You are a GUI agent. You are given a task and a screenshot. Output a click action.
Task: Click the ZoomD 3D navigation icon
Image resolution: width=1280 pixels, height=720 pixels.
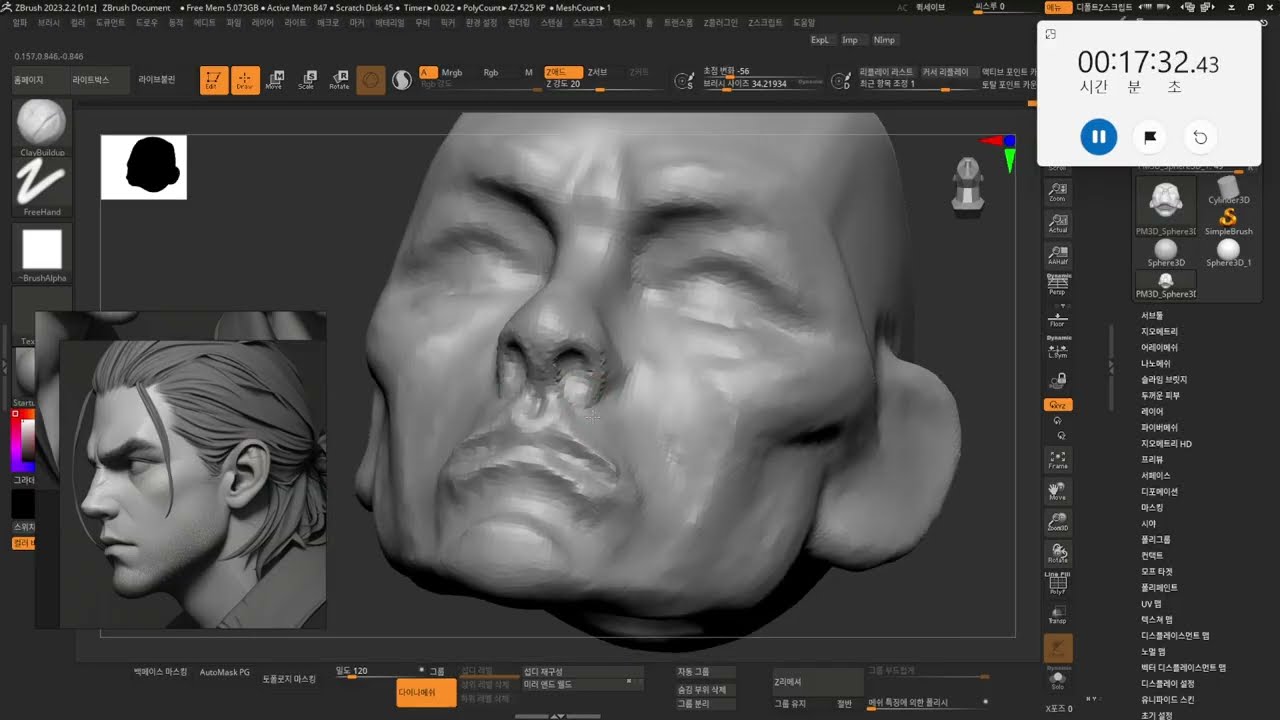pos(1058,521)
